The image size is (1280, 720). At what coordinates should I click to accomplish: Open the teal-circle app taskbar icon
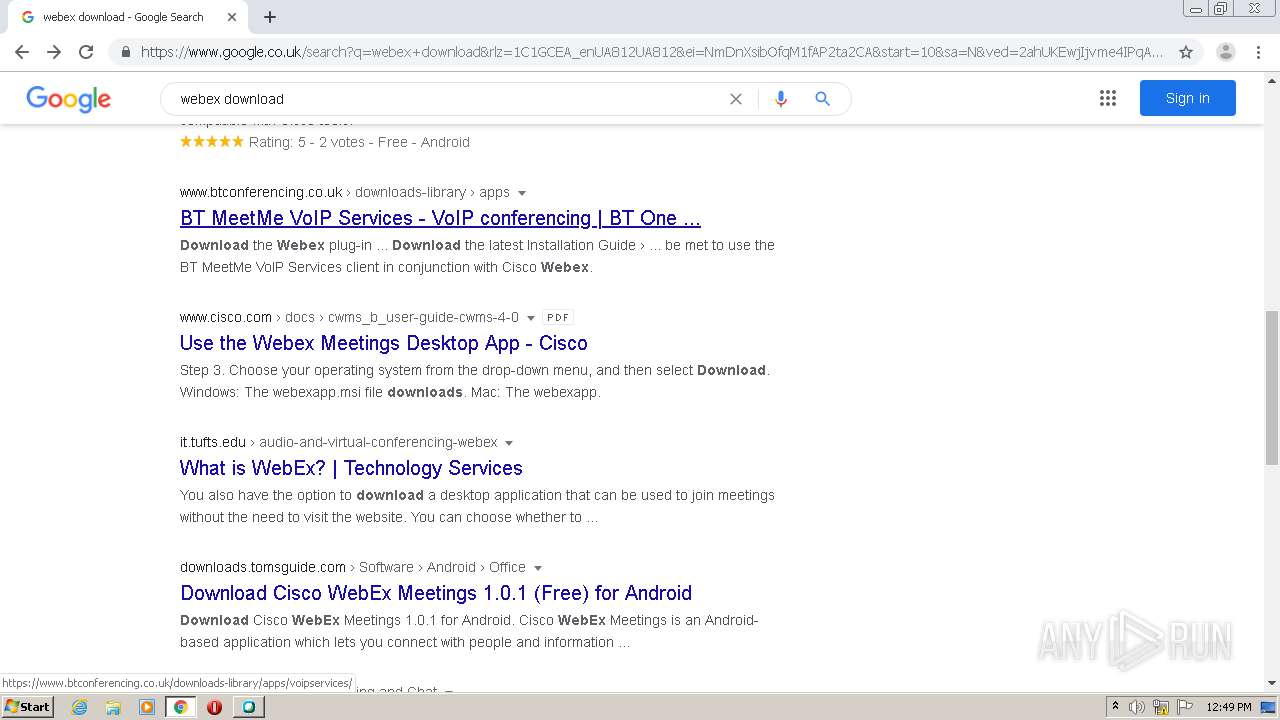coord(249,707)
